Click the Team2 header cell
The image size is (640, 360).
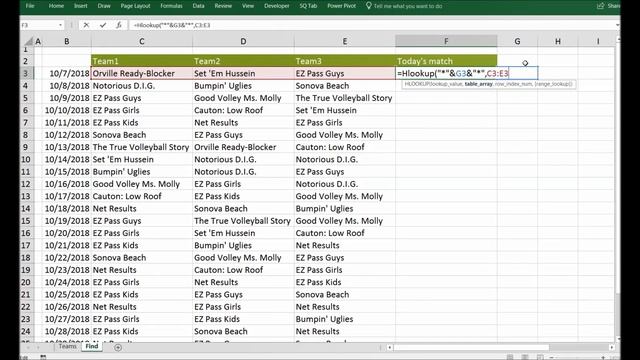point(243,61)
